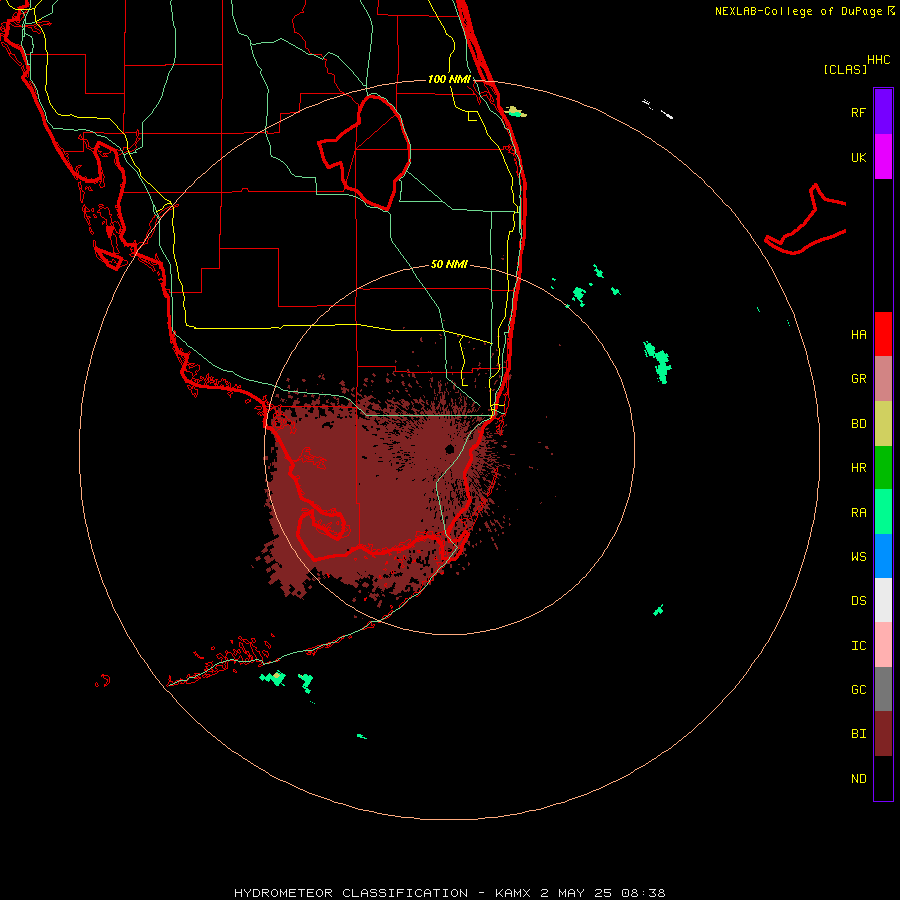This screenshot has width=900, height=900.
Task: Click the yellow BD legend swatch
Action: 883,424
